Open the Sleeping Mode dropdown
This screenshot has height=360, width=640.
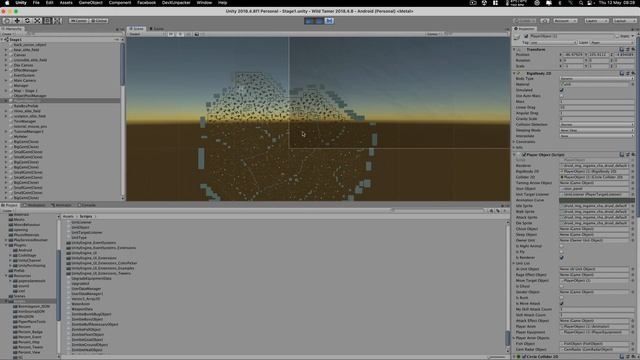597,130
